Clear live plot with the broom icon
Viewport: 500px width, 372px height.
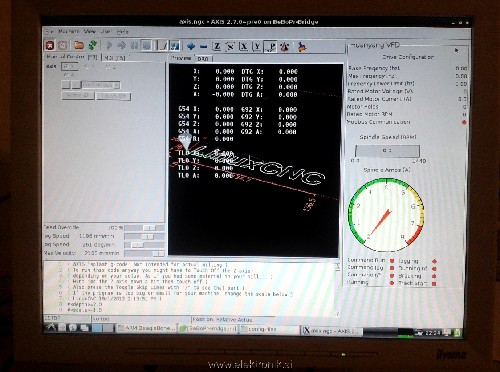click(302, 47)
